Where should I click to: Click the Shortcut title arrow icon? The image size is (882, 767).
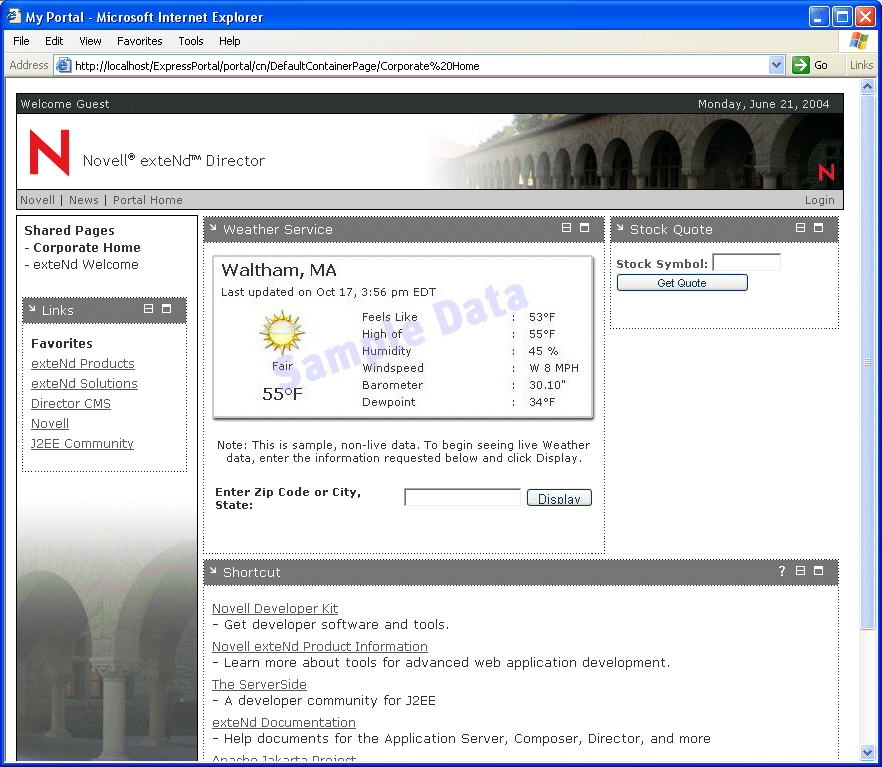tap(213, 571)
